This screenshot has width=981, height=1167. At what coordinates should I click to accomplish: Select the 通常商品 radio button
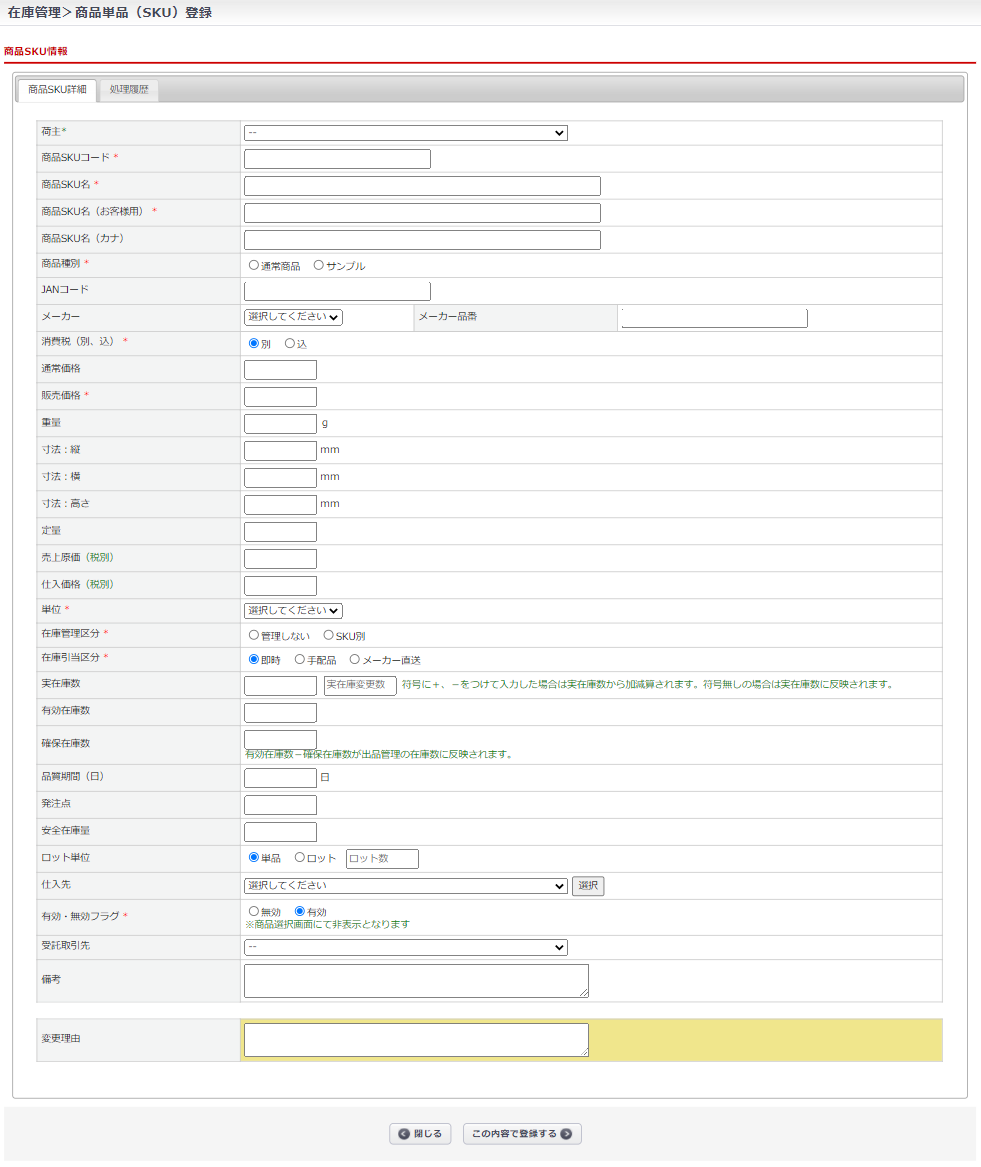coord(254,266)
